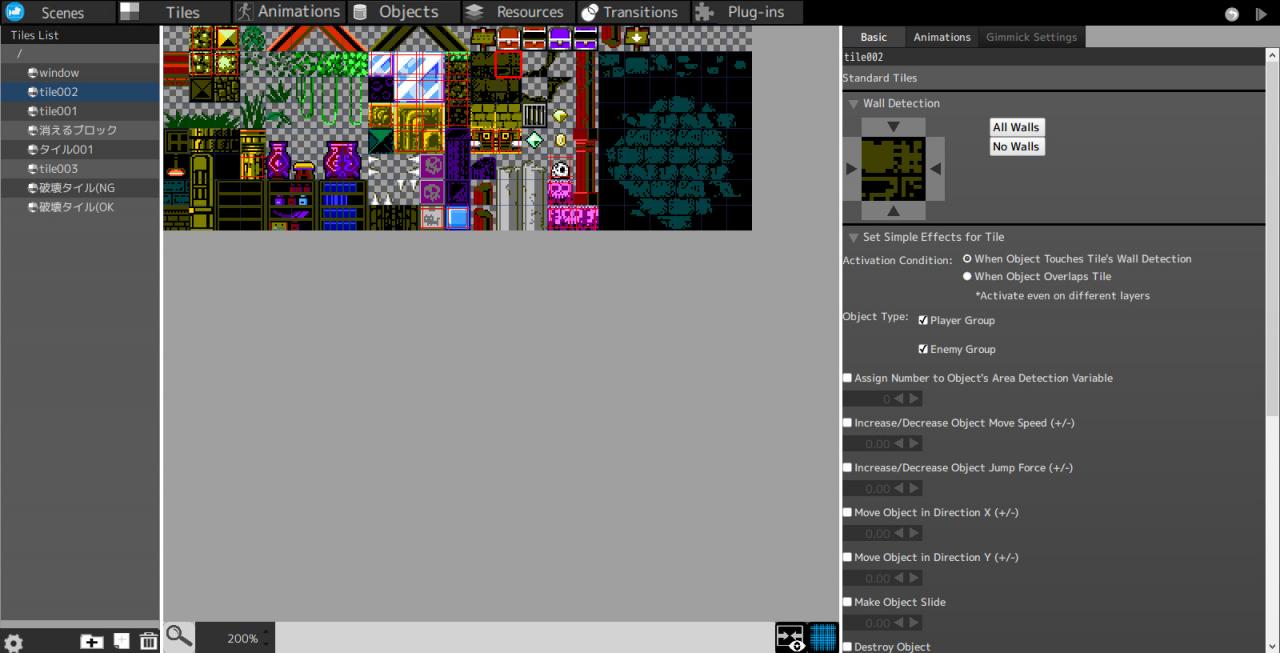This screenshot has width=1280, height=653.
Task: Select the tile002 tileset
Action: coord(80,92)
